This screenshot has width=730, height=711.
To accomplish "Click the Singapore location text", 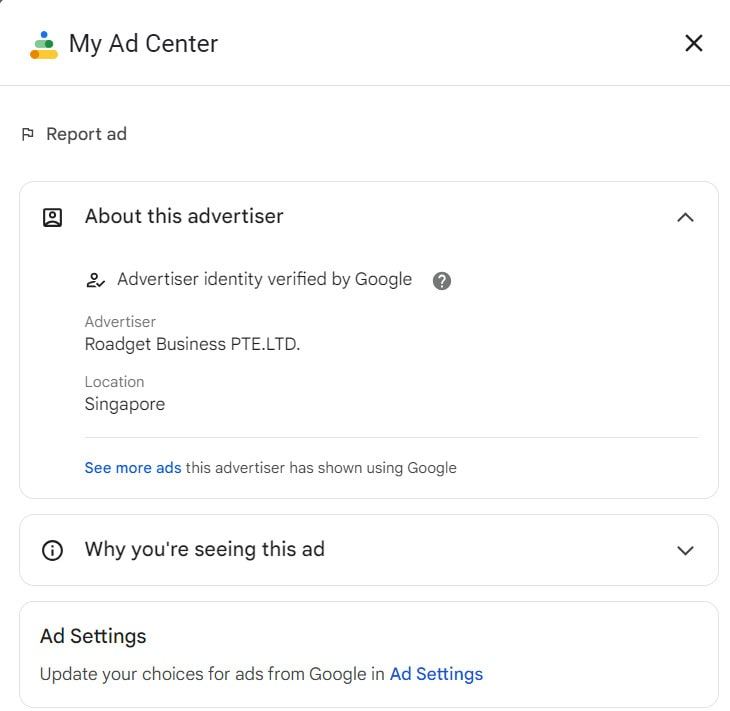I will [125, 404].
